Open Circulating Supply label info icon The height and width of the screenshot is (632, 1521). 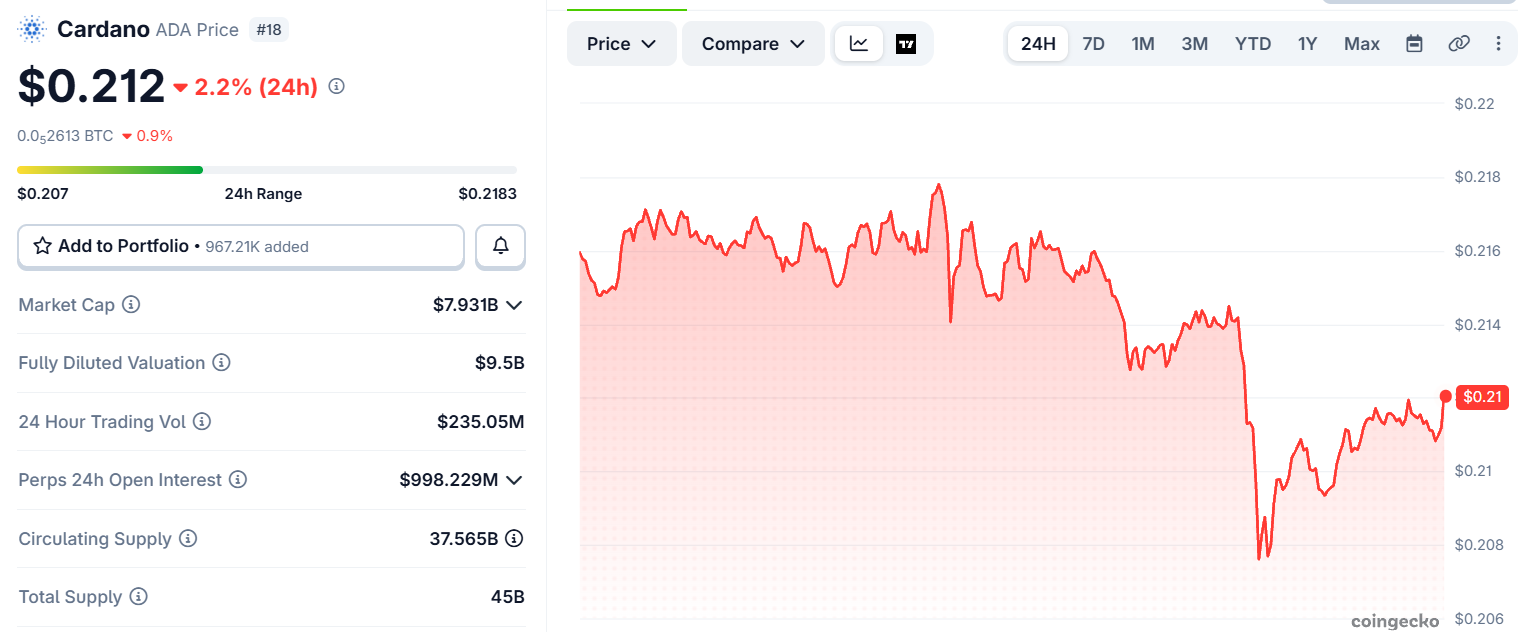(188, 539)
